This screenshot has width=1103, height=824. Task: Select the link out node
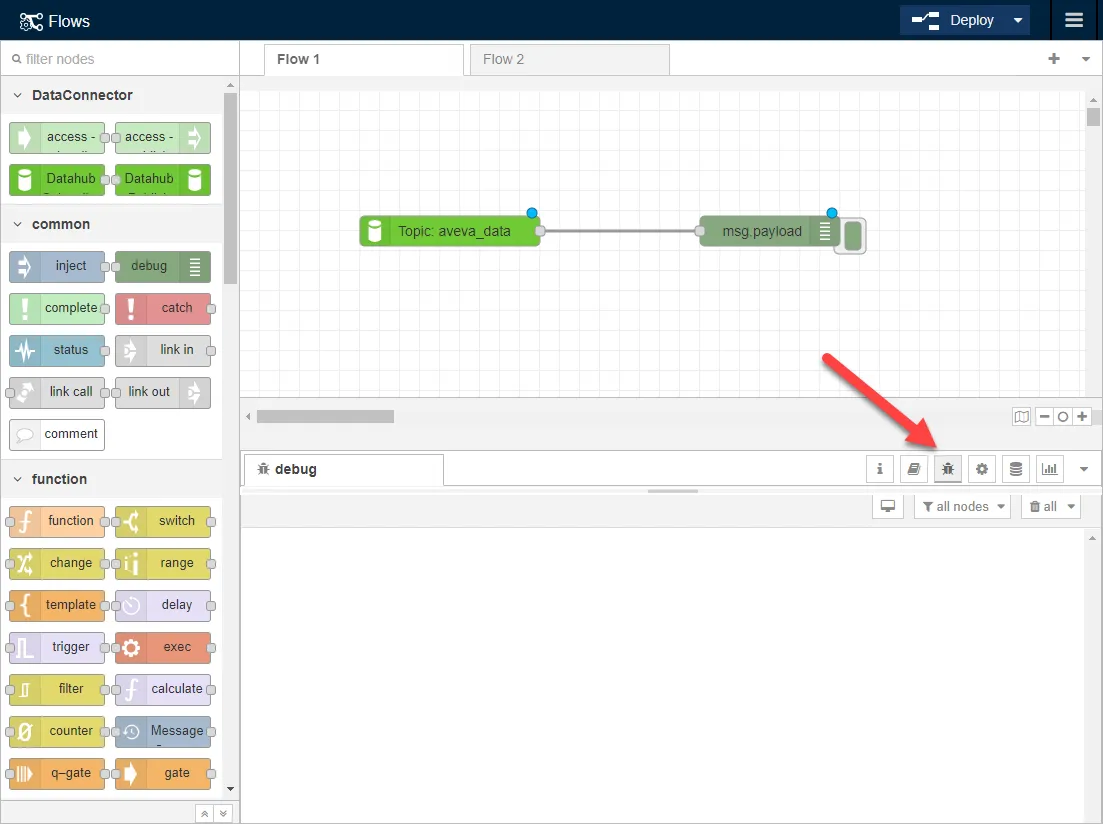[162, 392]
